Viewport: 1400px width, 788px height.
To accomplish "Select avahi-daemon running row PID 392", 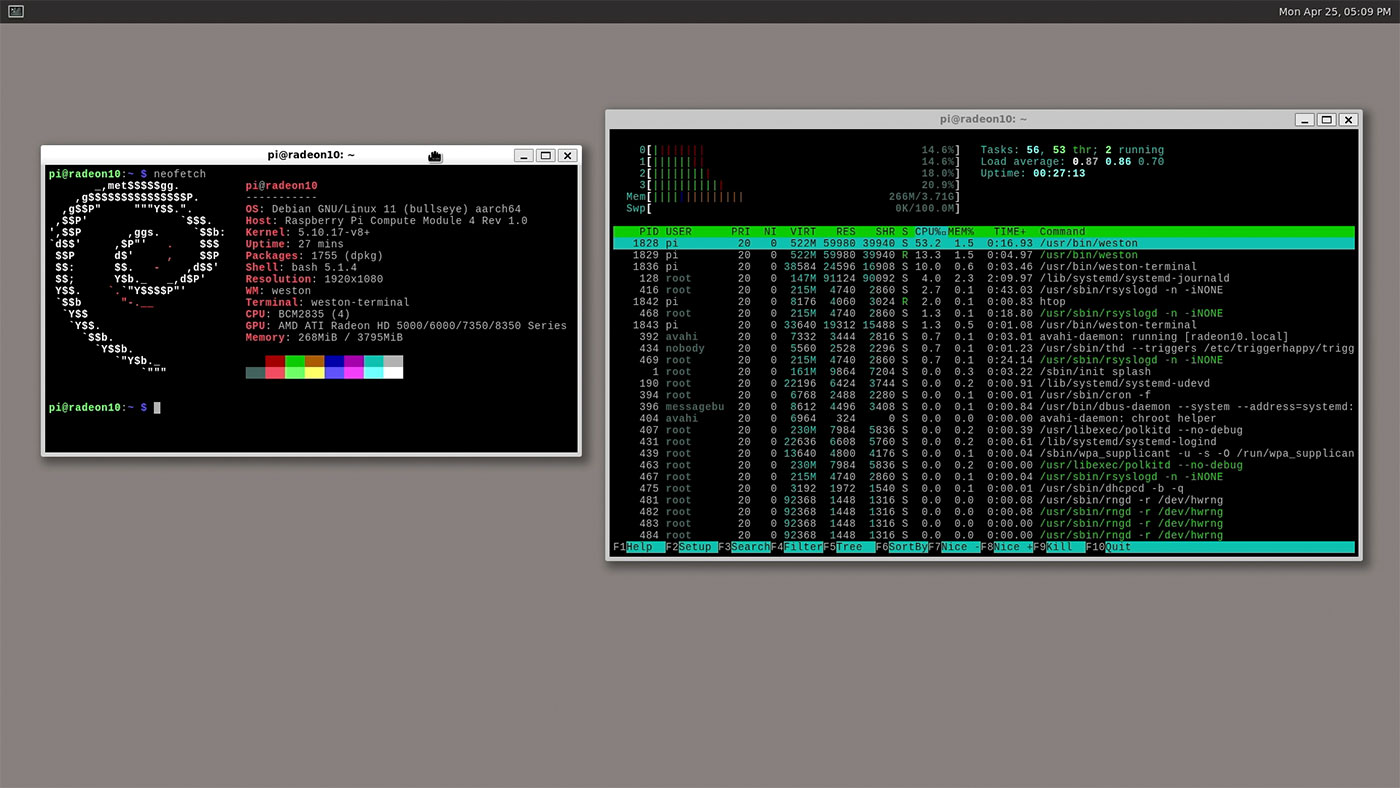I will (x=984, y=337).
